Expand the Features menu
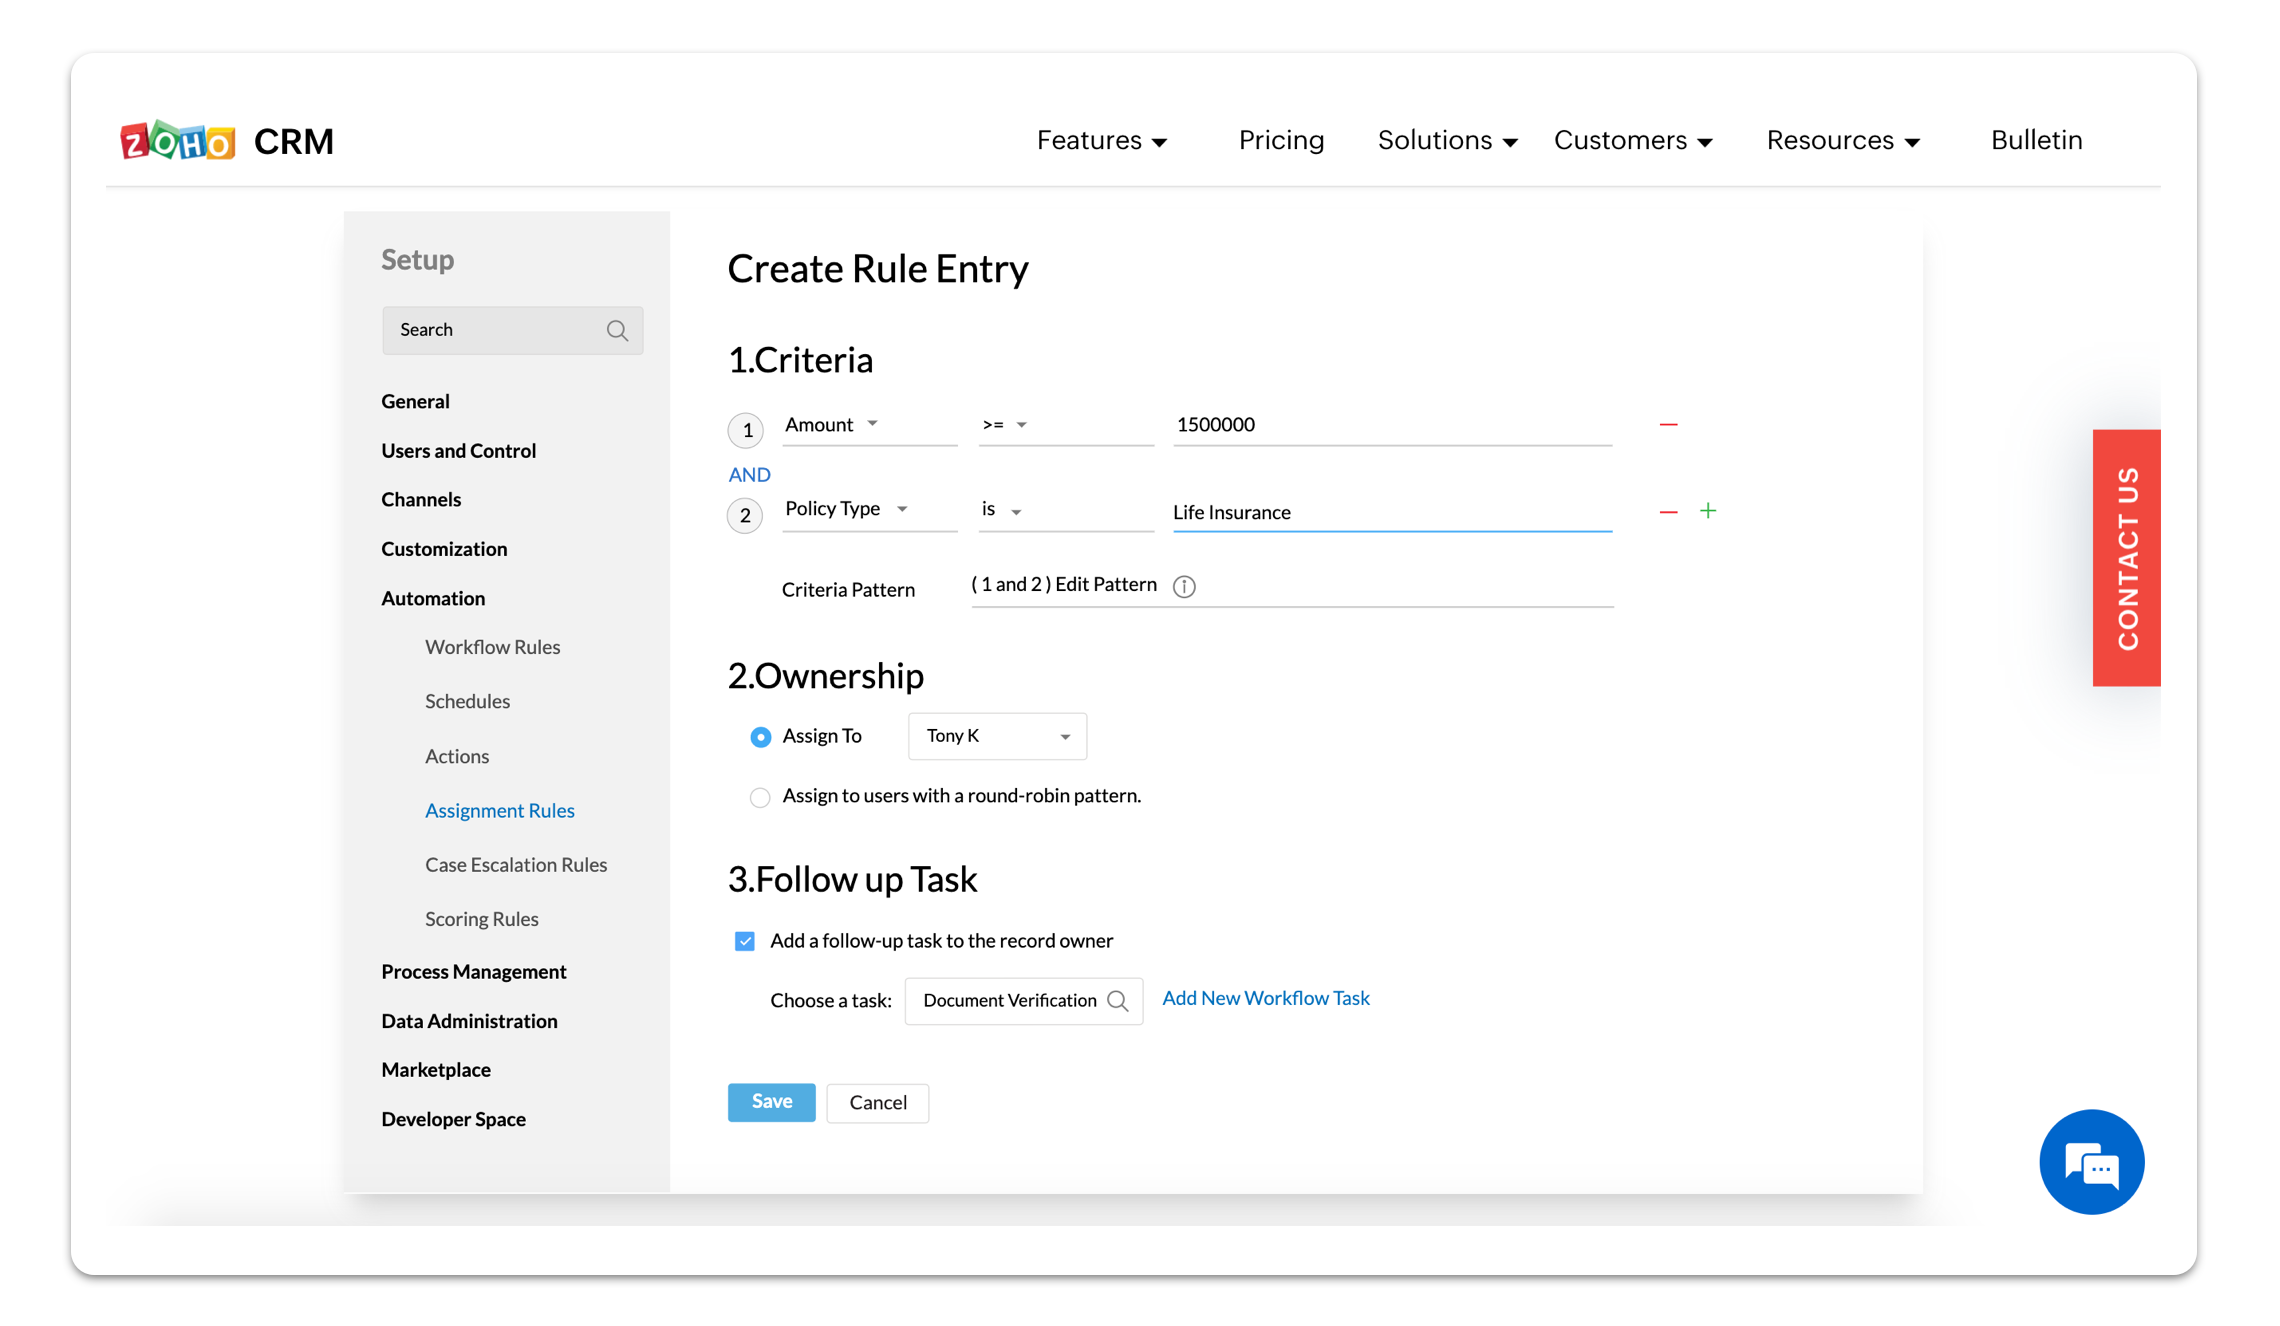Viewport: 2280px width, 1326px height. pyautogui.click(x=1102, y=141)
